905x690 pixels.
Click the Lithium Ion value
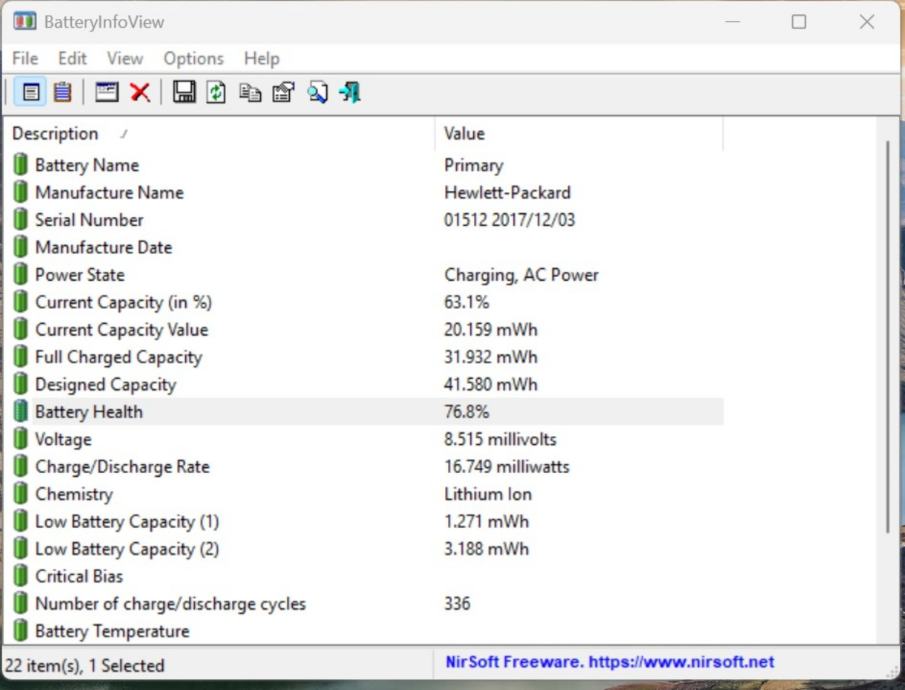488,494
